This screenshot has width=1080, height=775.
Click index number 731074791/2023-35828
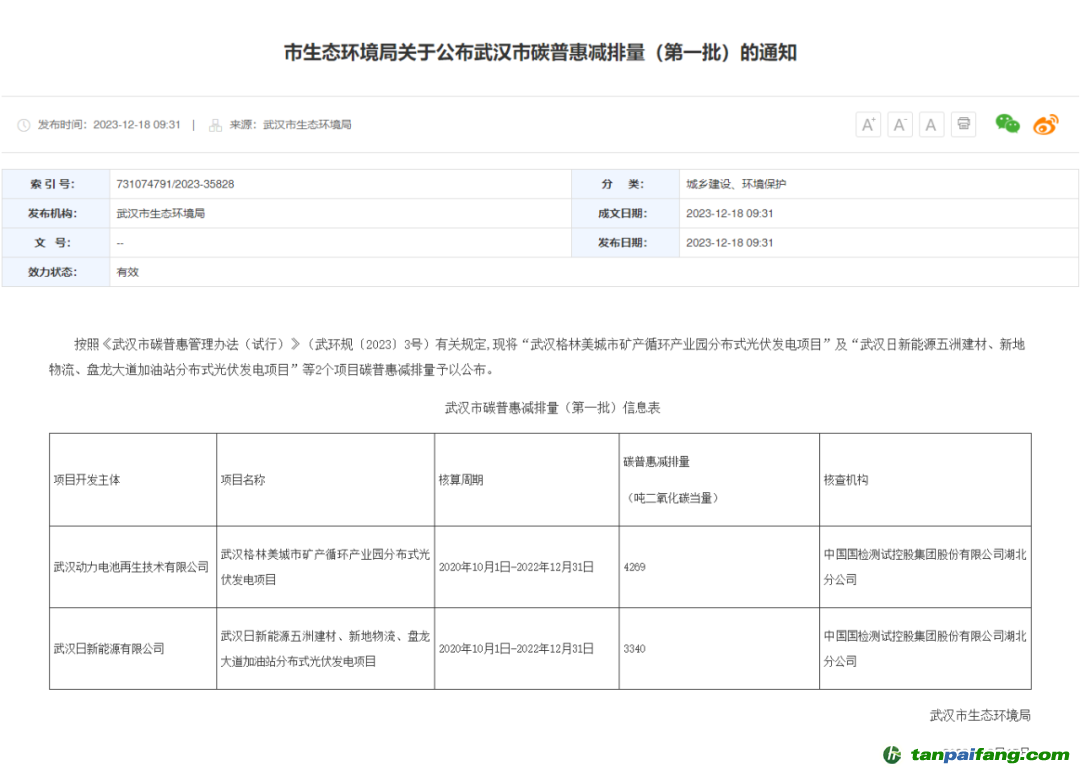pyautogui.click(x=175, y=185)
